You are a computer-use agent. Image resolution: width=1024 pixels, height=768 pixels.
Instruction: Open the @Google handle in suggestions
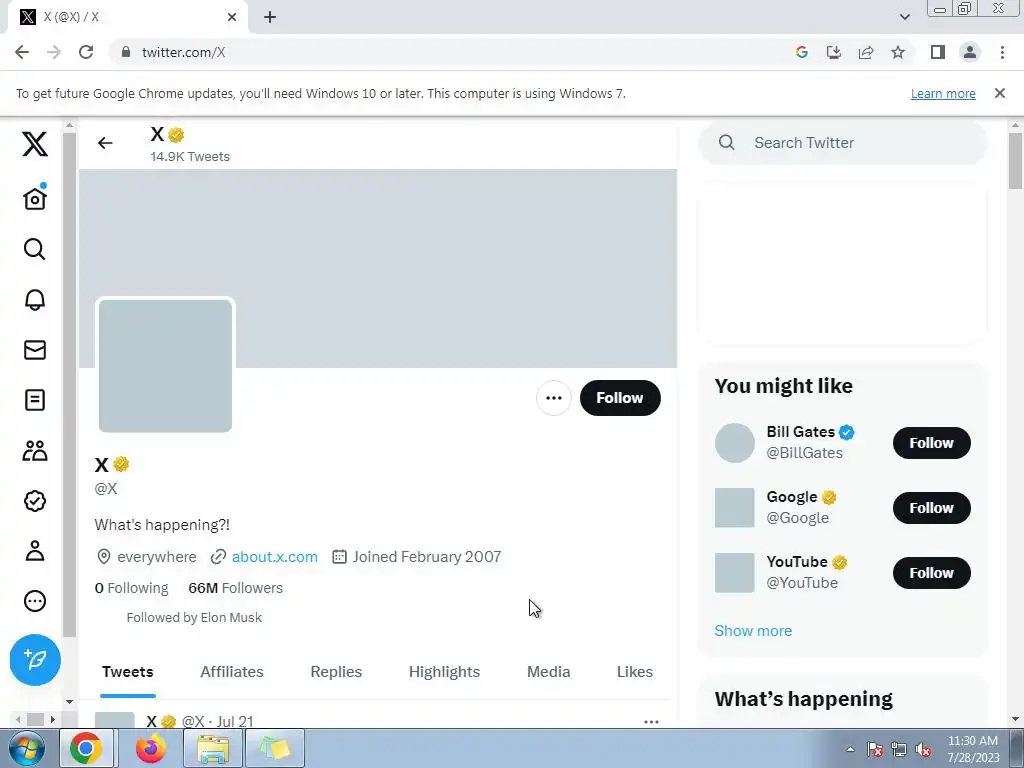797,518
